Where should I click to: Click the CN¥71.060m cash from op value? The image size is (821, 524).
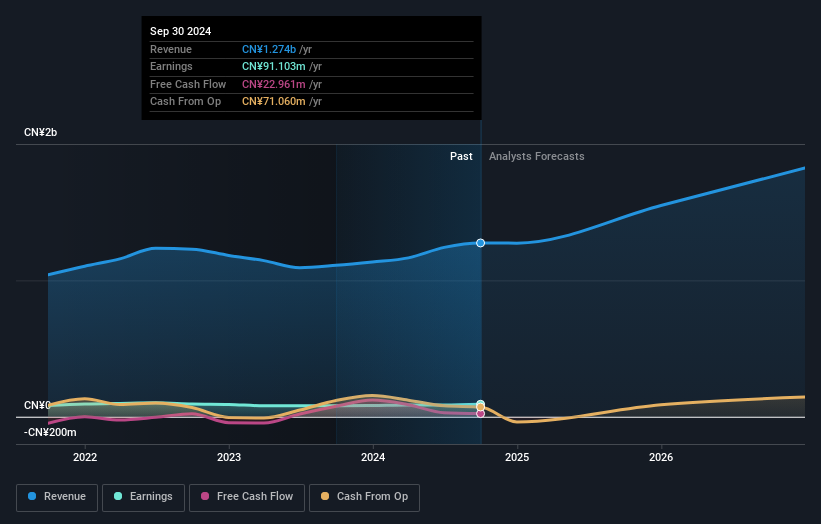(273, 102)
